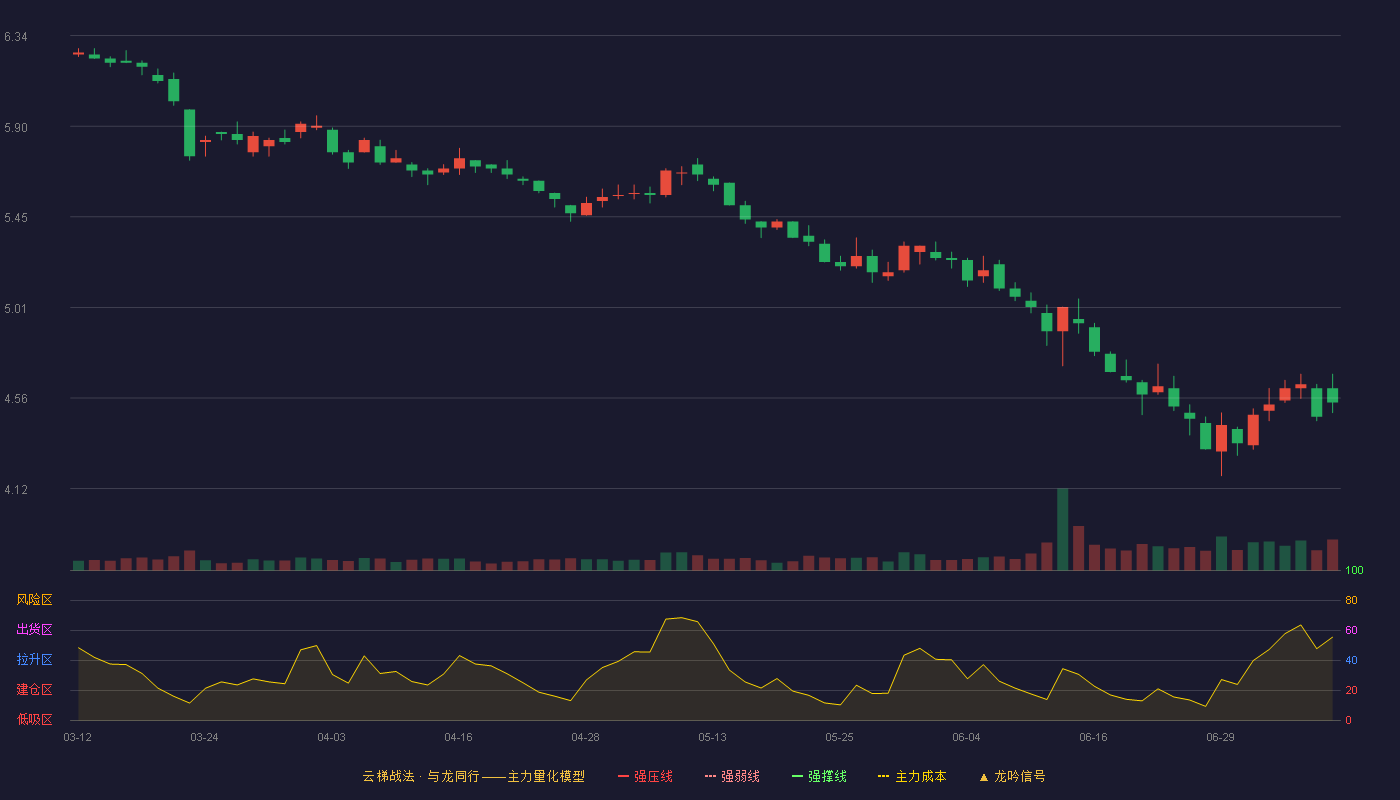Toggle the 主力成本 legend series
Viewport: 1400px width, 800px height.
tap(912, 776)
